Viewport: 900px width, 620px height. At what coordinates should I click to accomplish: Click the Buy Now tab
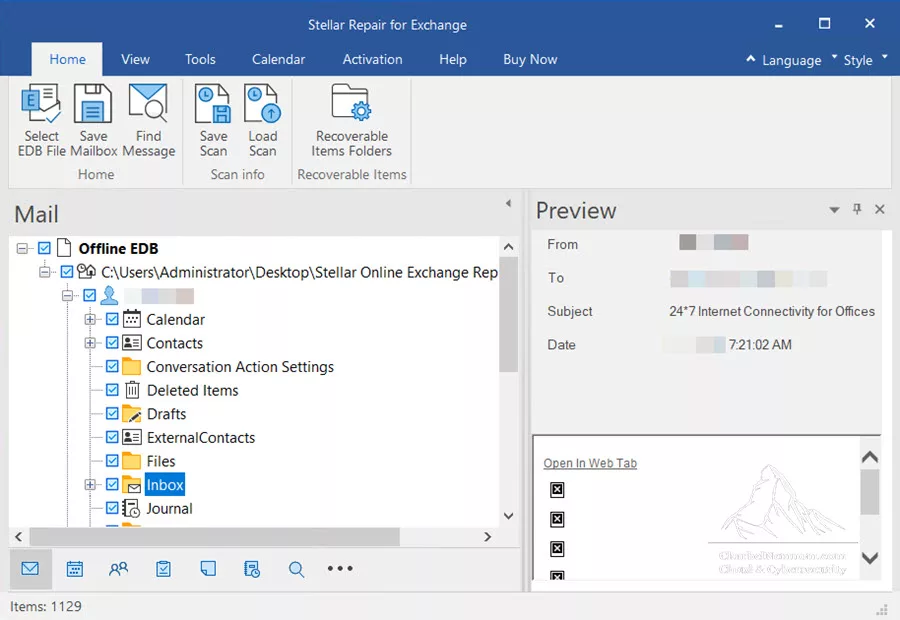click(x=530, y=59)
